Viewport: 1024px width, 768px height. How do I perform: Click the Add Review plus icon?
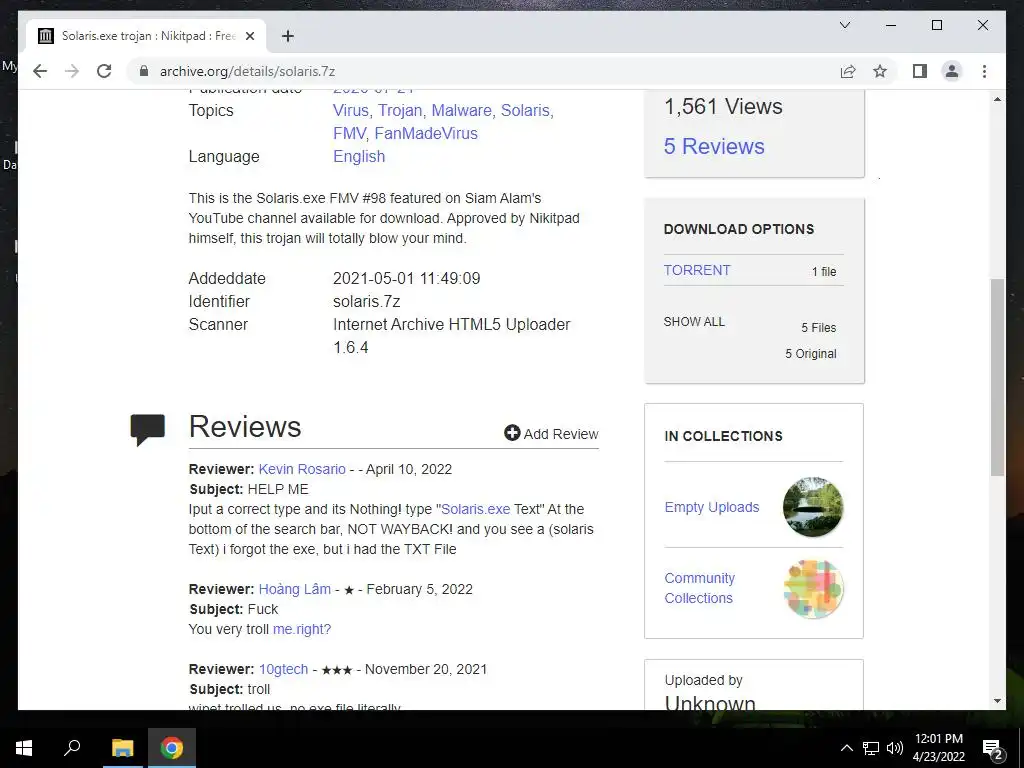pos(512,433)
